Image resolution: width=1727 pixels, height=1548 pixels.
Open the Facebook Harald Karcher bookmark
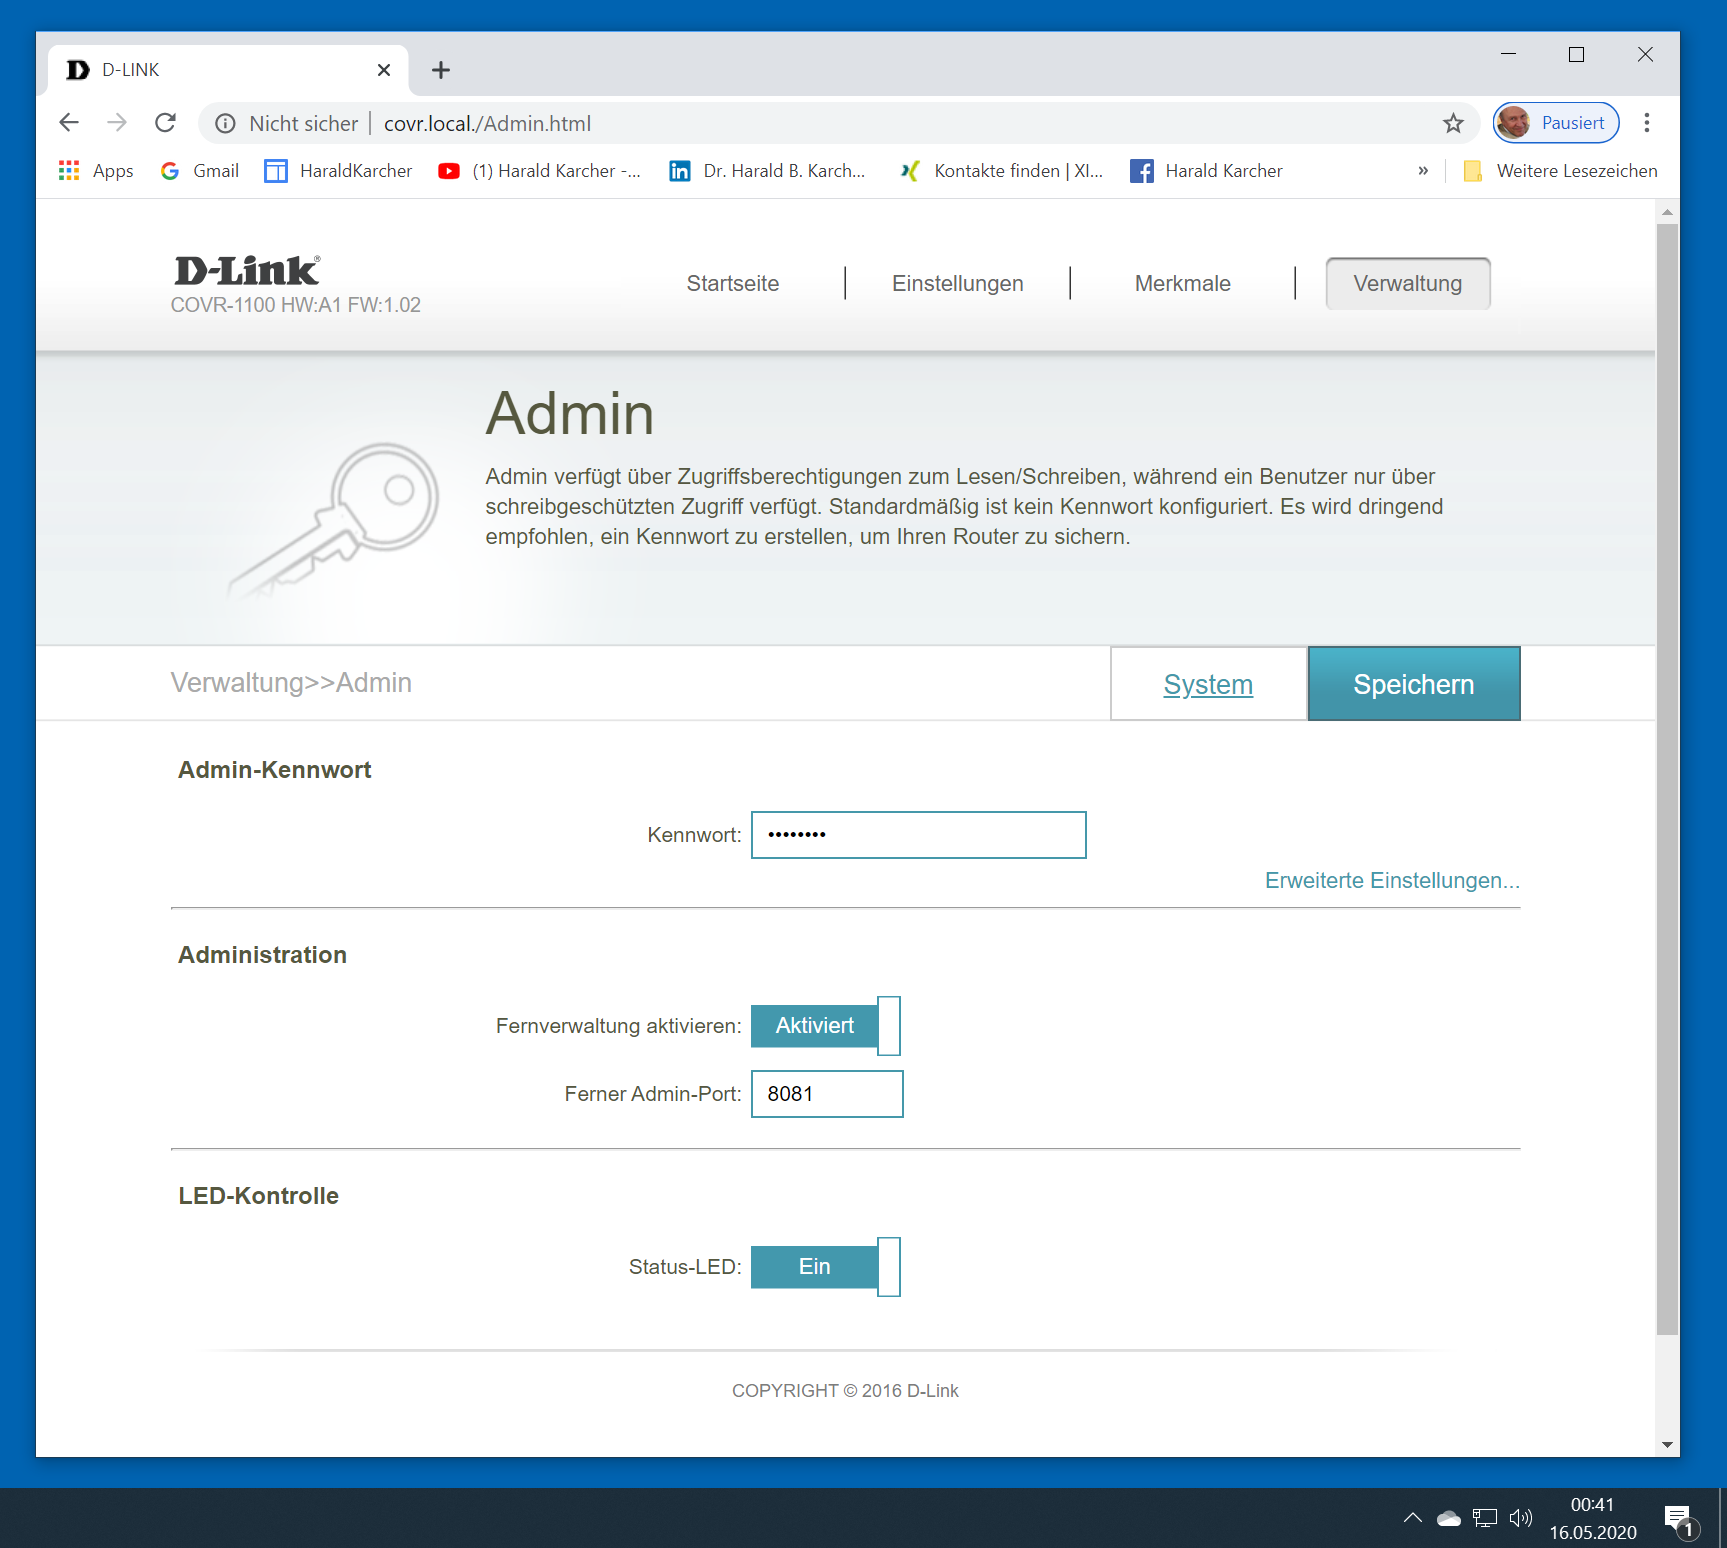coord(1206,171)
